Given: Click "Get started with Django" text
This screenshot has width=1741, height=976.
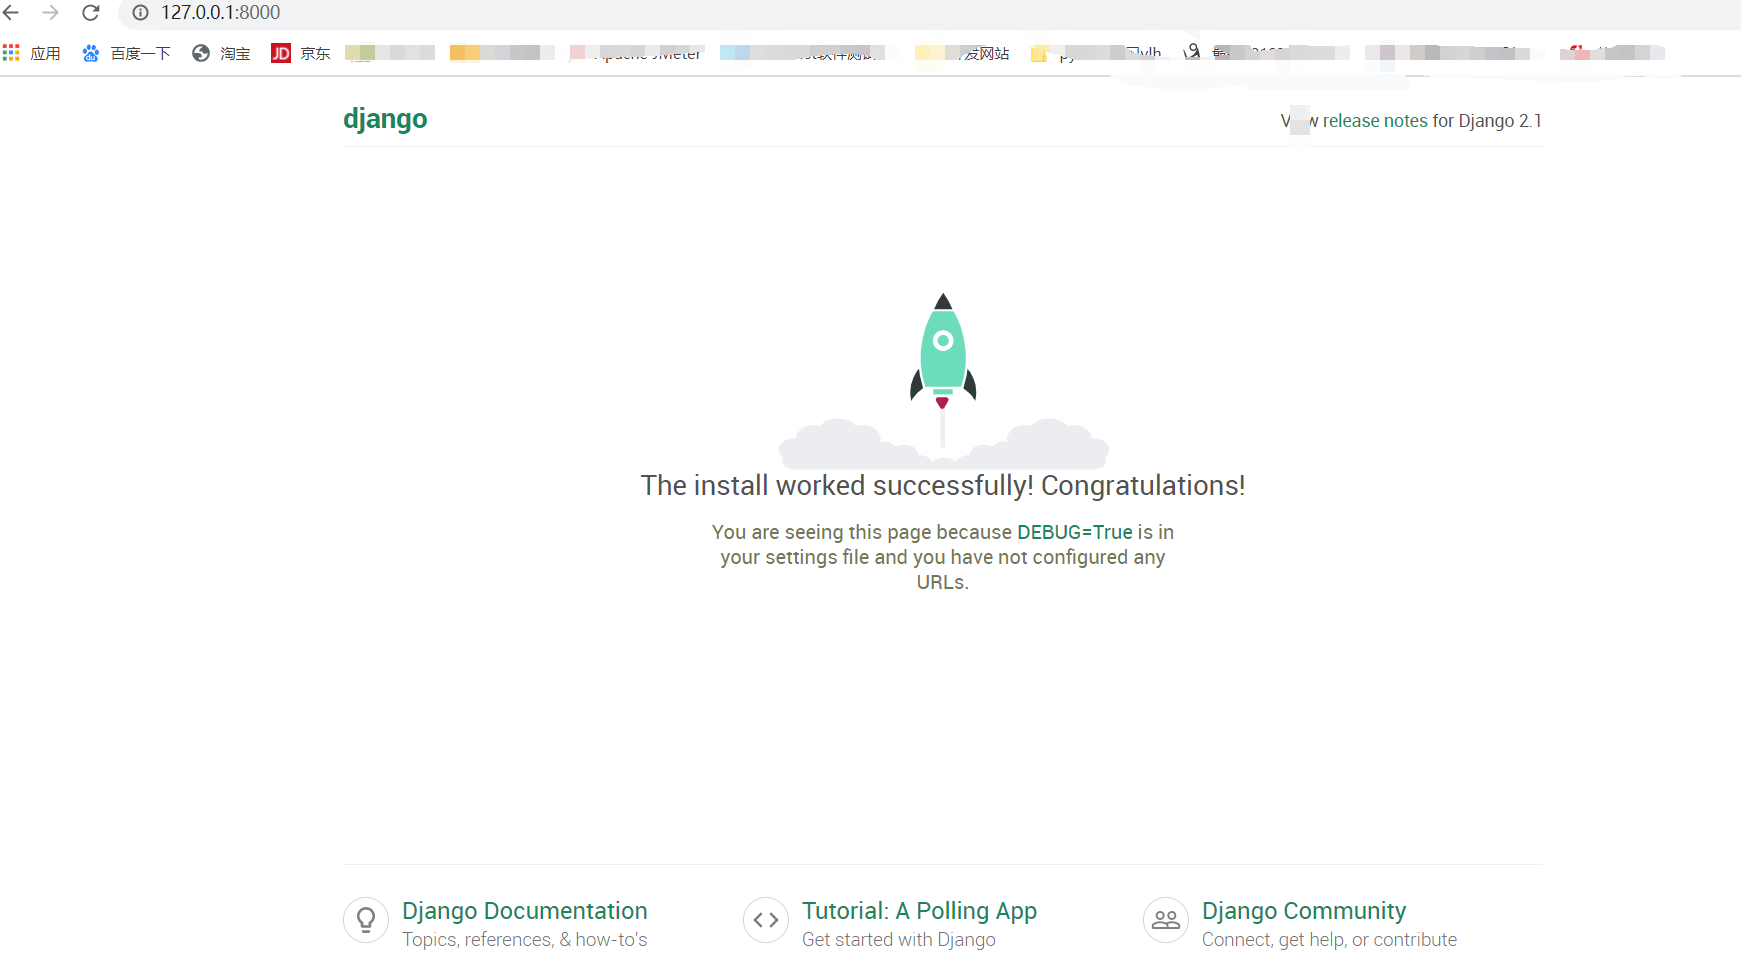Looking at the screenshot, I should 899,940.
